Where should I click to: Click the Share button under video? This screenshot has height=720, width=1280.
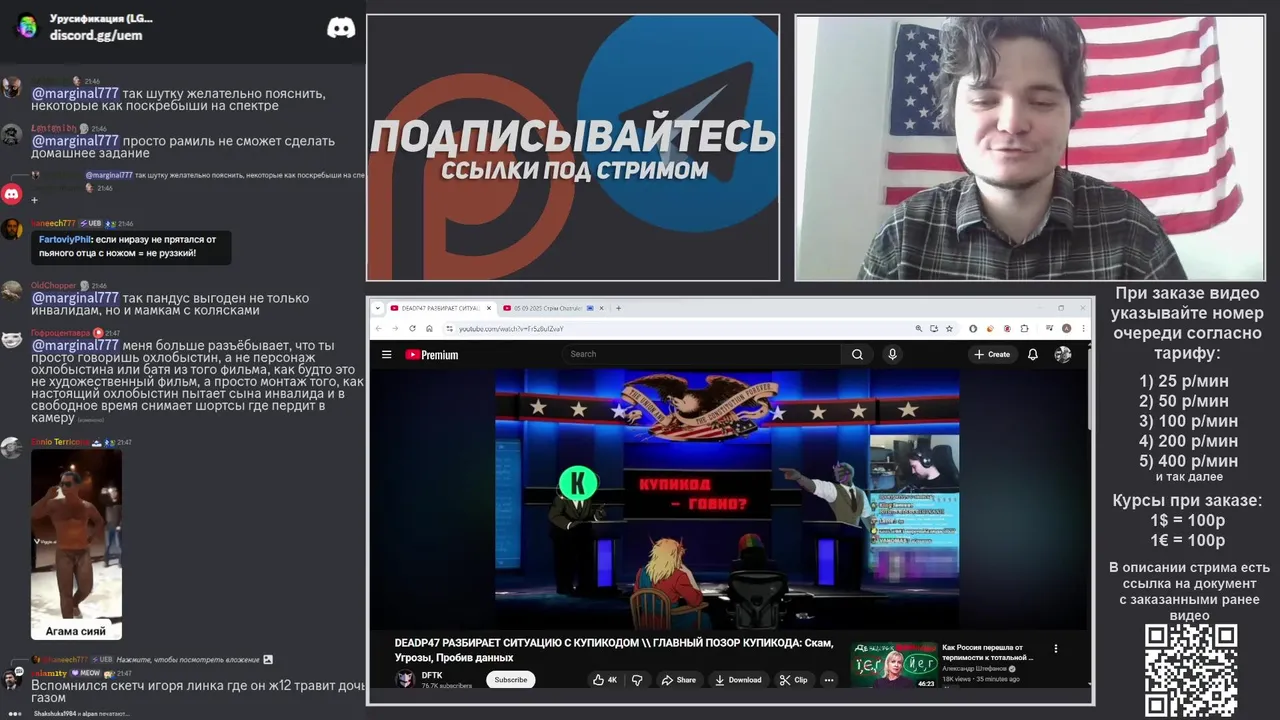pyautogui.click(x=678, y=680)
